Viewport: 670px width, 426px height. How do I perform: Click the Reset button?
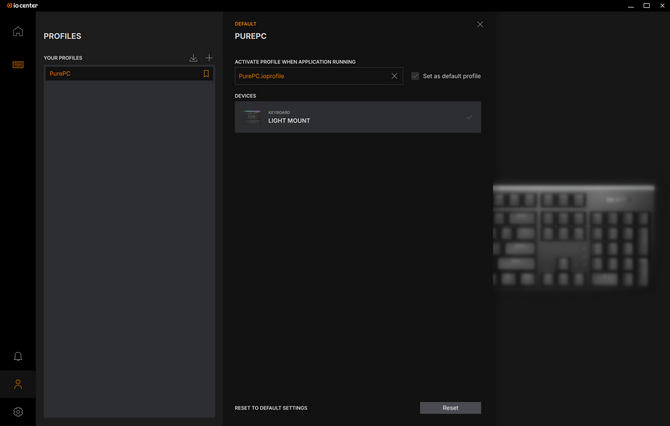450,408
